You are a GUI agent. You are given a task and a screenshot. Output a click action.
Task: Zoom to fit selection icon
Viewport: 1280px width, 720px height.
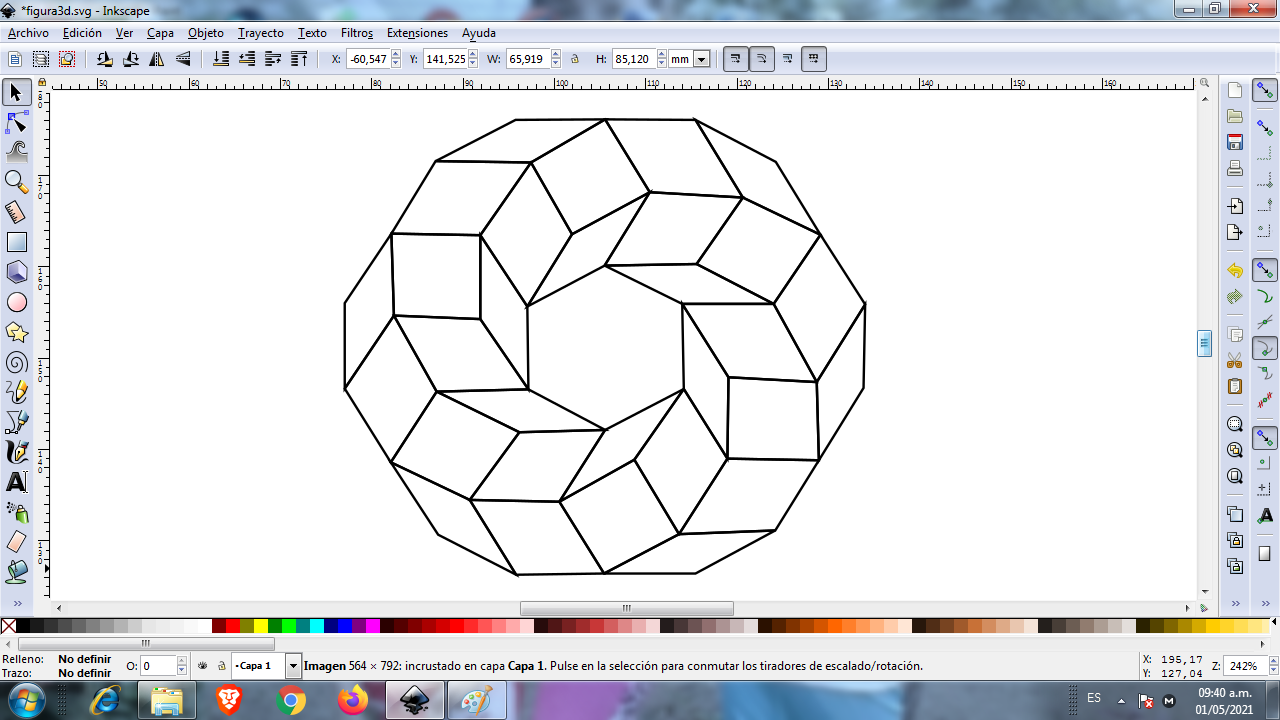[1235, 424]
